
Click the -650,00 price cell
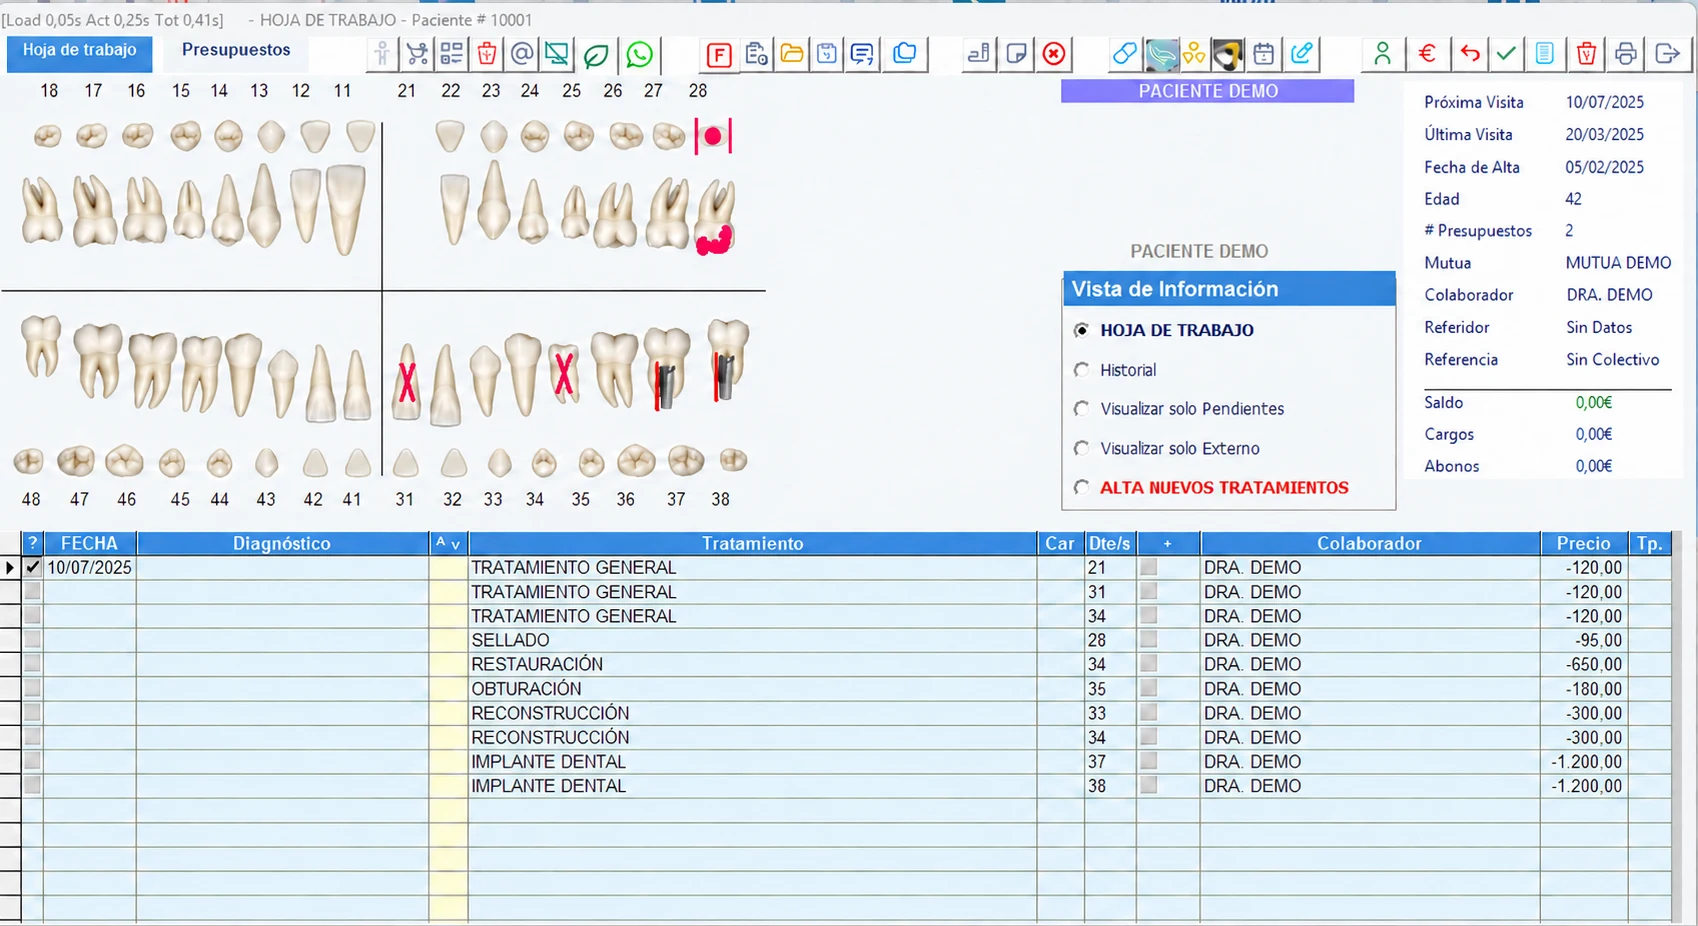(1583, 664)
